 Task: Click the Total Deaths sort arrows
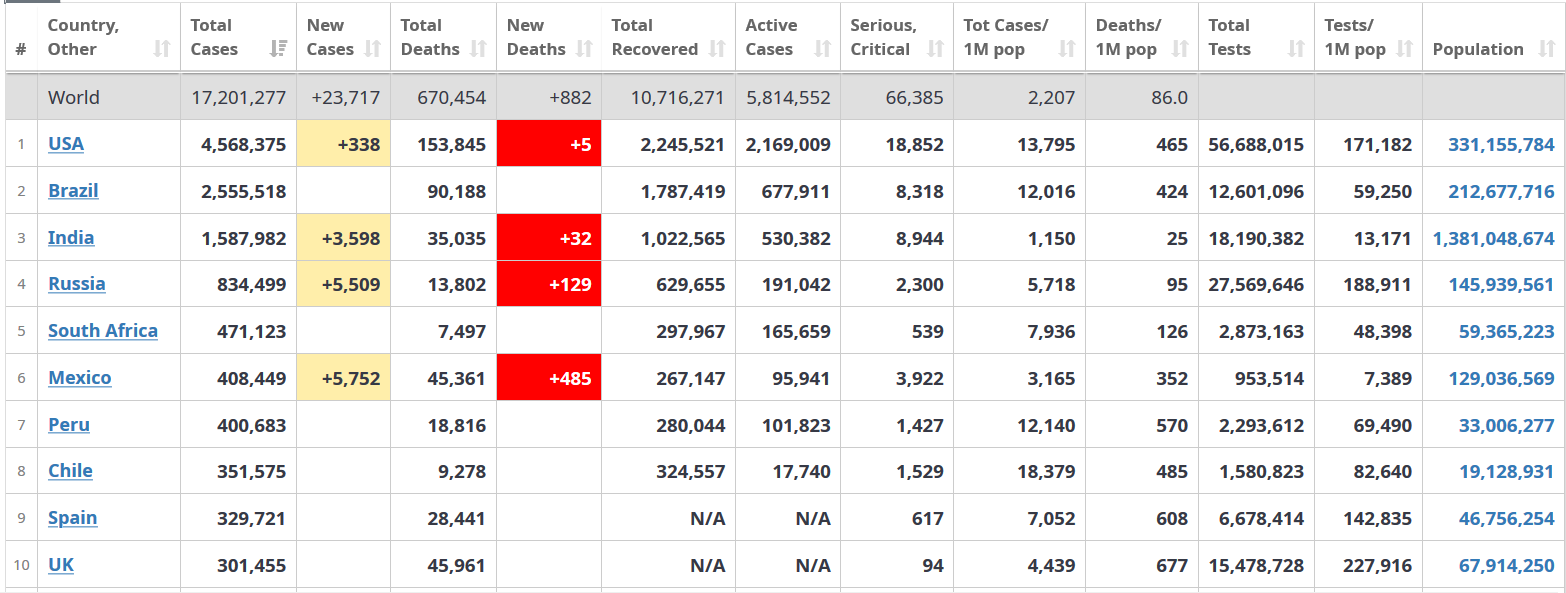[x=478, y=49]
